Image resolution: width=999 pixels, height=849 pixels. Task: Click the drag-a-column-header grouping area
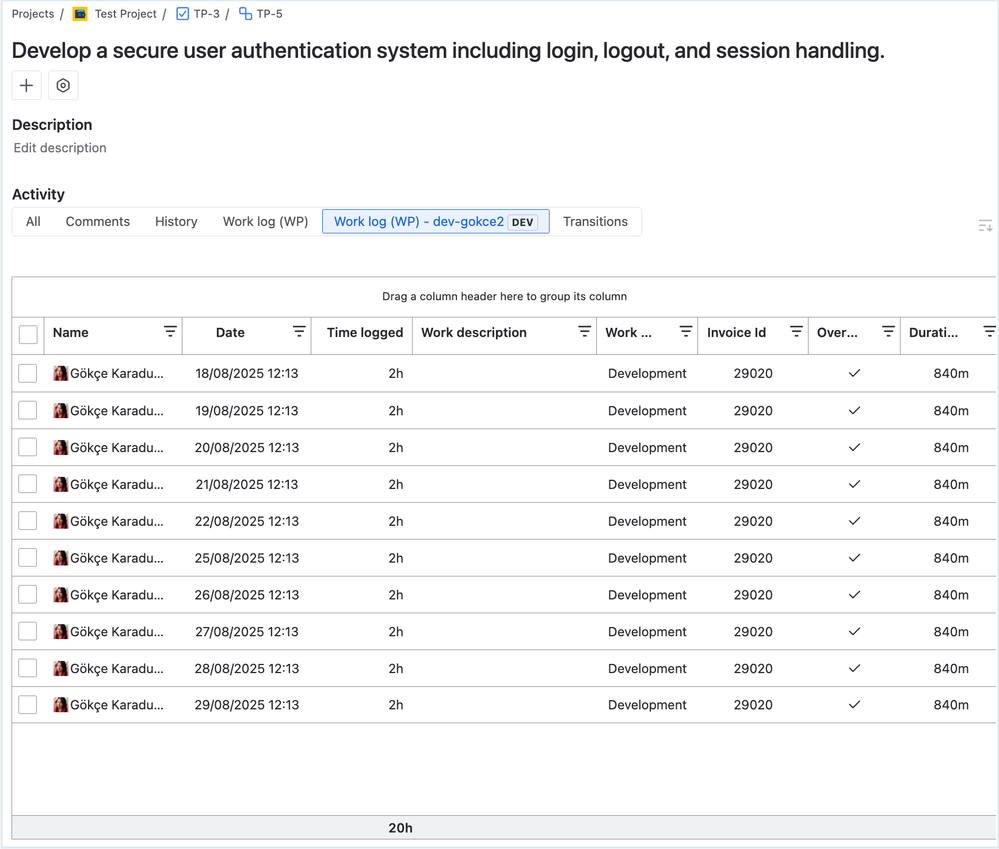(504, 296)
